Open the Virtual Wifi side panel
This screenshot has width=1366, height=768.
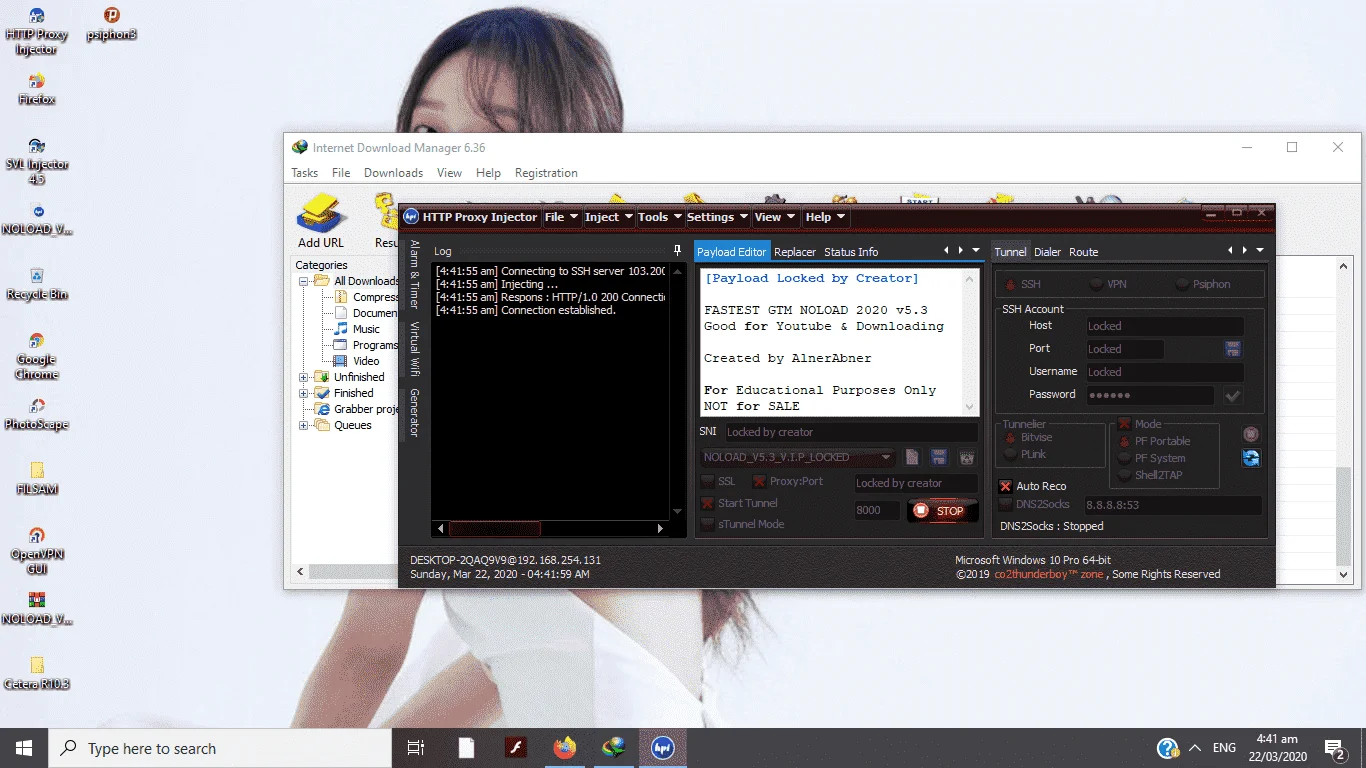[414, 348]
